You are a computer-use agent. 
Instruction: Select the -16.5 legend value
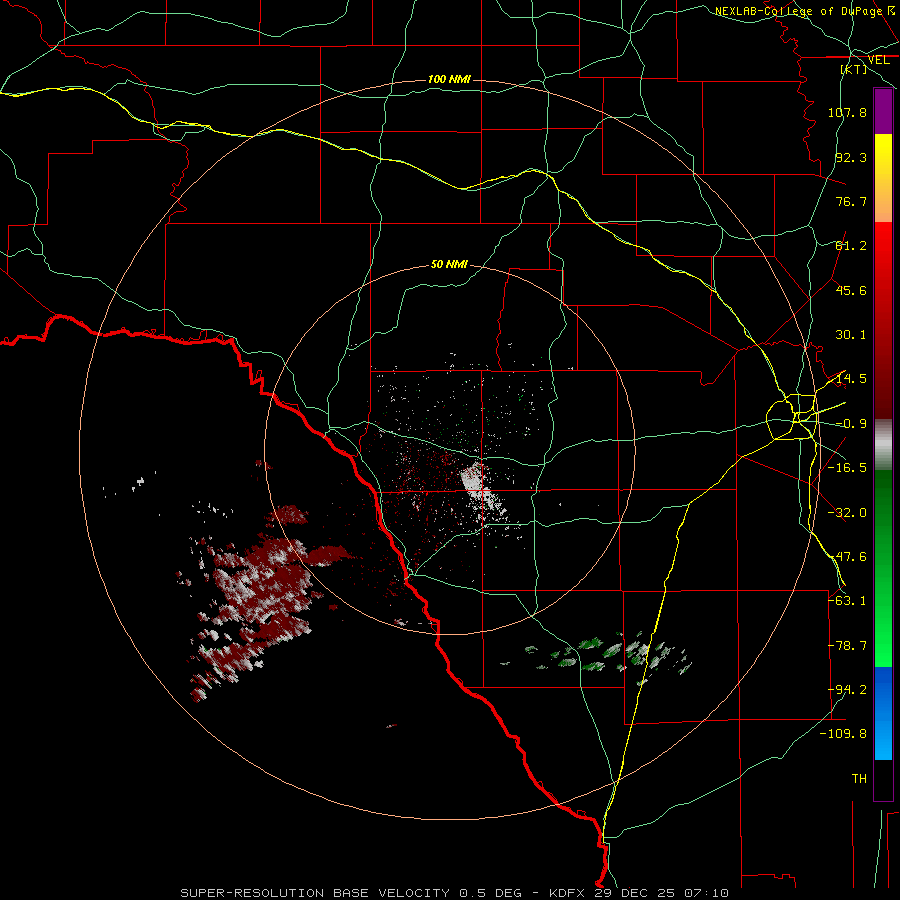point(847,468)
